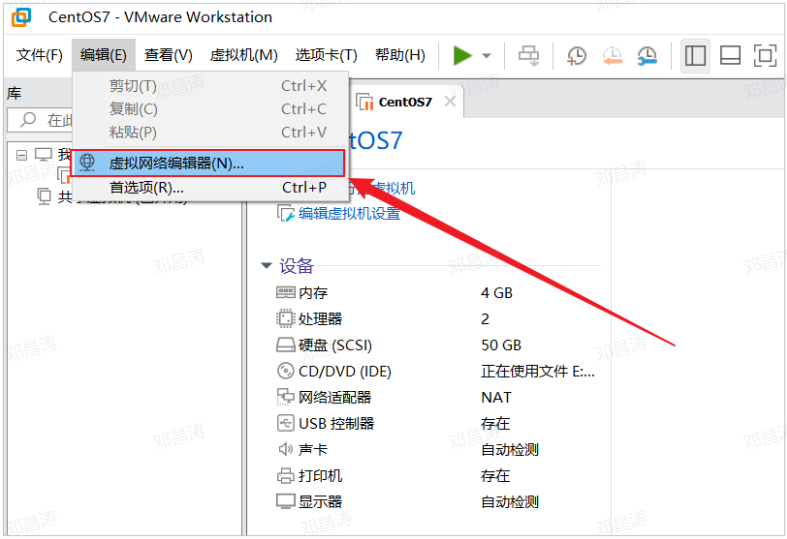This screenshot has width=787, height=539.
Task: Toggle the thumbnail bar view icon
Action: (x=730, y=56)
